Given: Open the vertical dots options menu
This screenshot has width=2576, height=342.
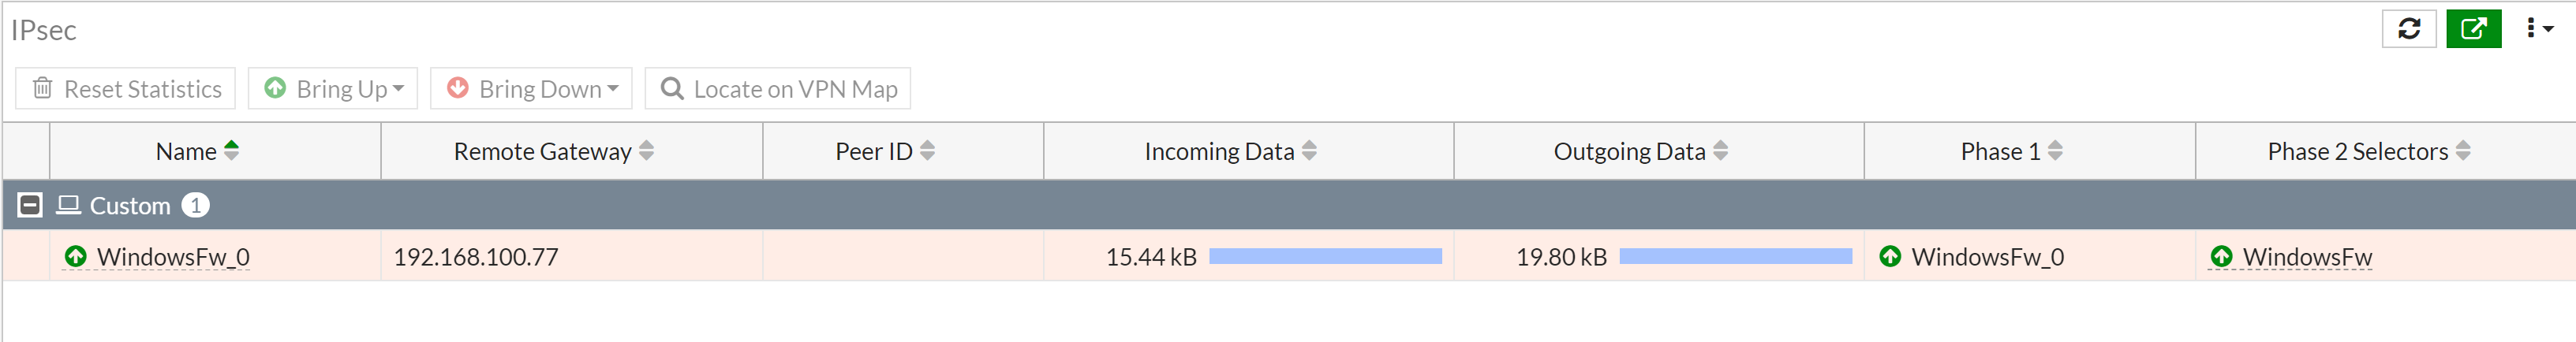Looking at the screenshot, I should coord(2538,29).
